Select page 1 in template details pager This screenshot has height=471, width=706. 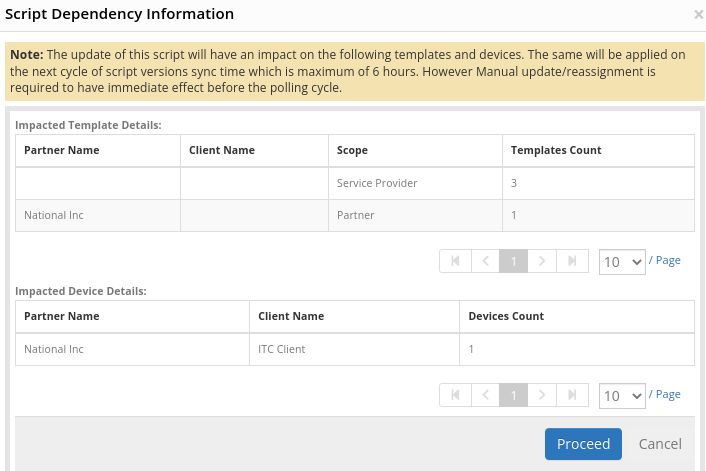click(513, 261)
